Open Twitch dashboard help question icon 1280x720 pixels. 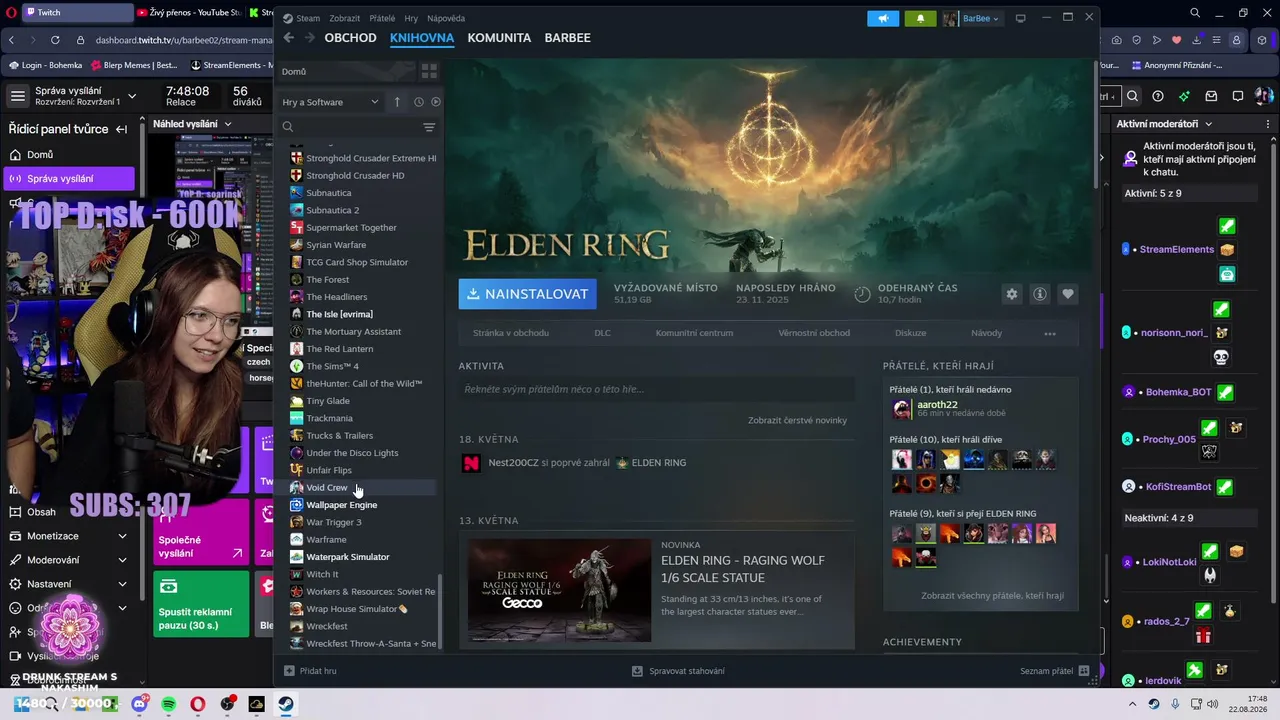[1158, 96]
